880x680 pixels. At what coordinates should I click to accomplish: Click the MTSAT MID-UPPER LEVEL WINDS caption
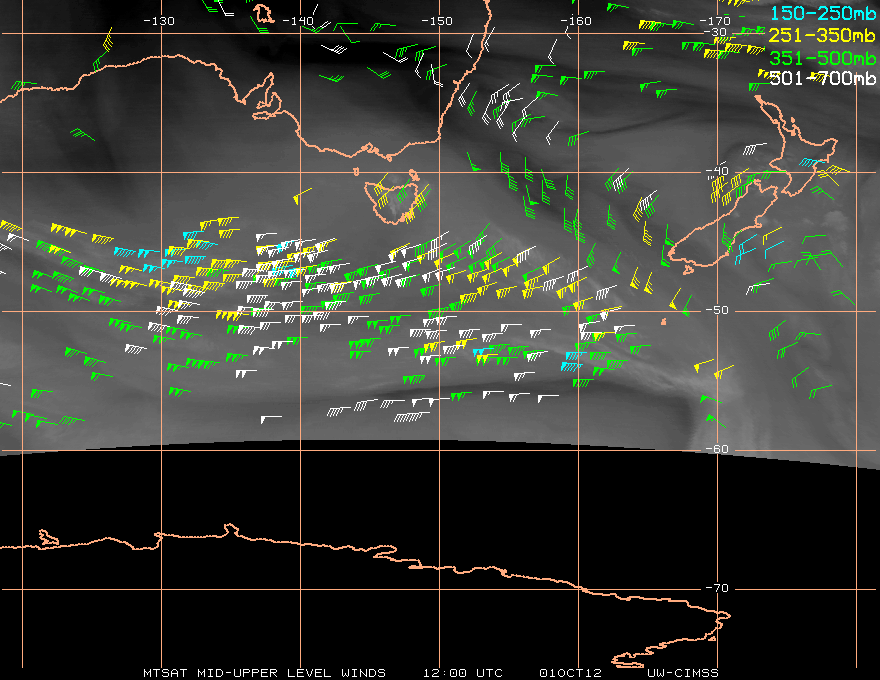coord(264,673)
